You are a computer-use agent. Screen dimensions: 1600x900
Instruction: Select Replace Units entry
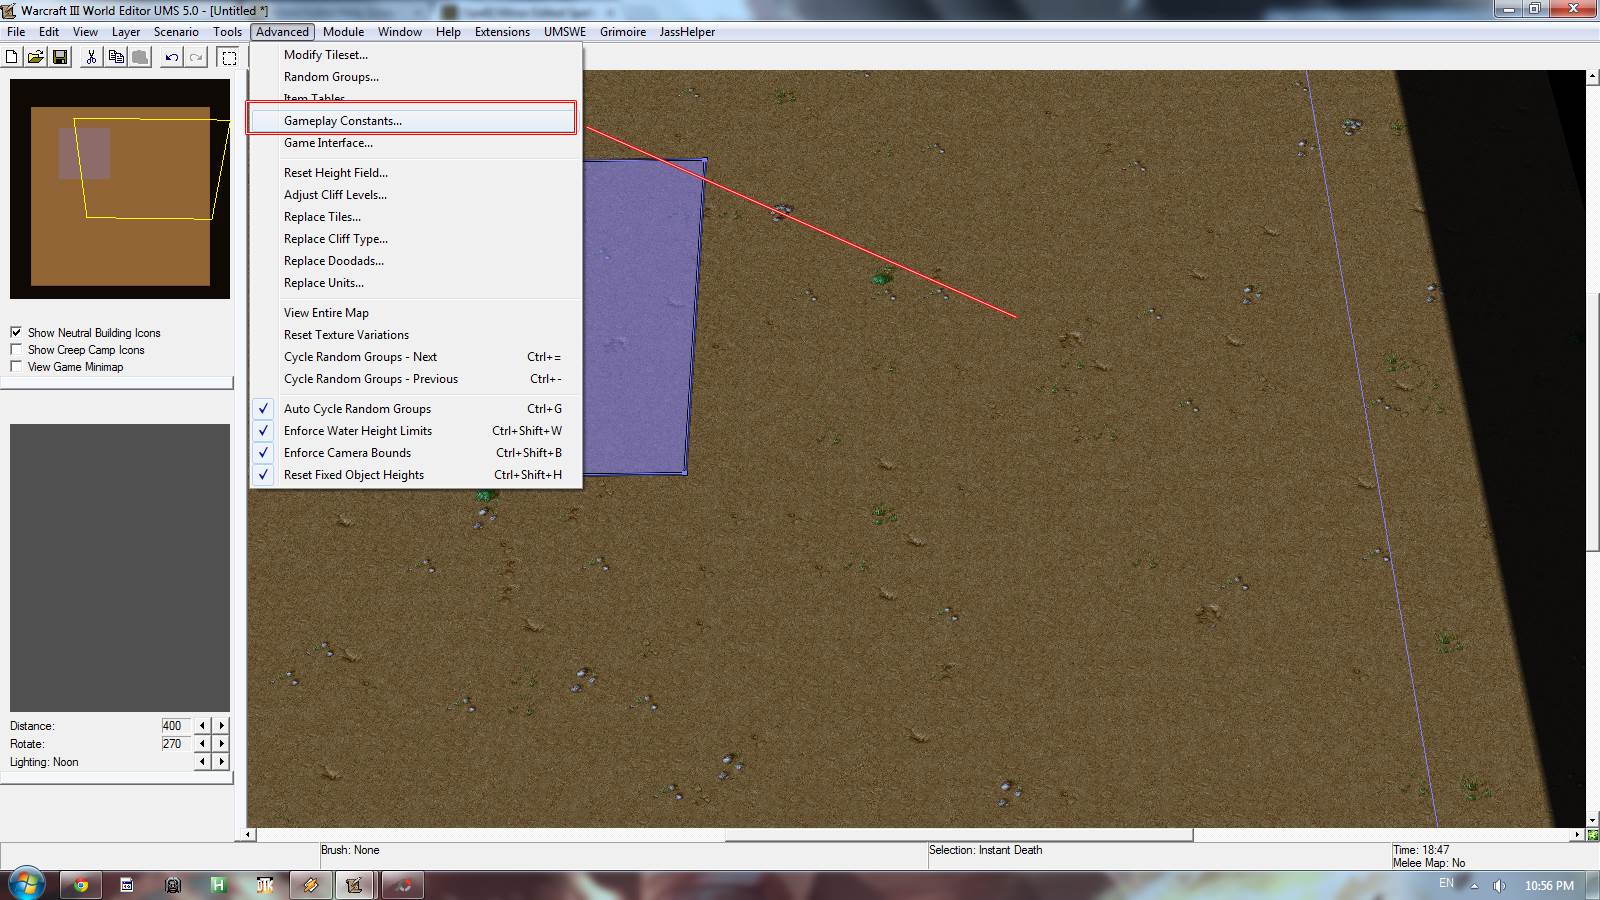415,283
